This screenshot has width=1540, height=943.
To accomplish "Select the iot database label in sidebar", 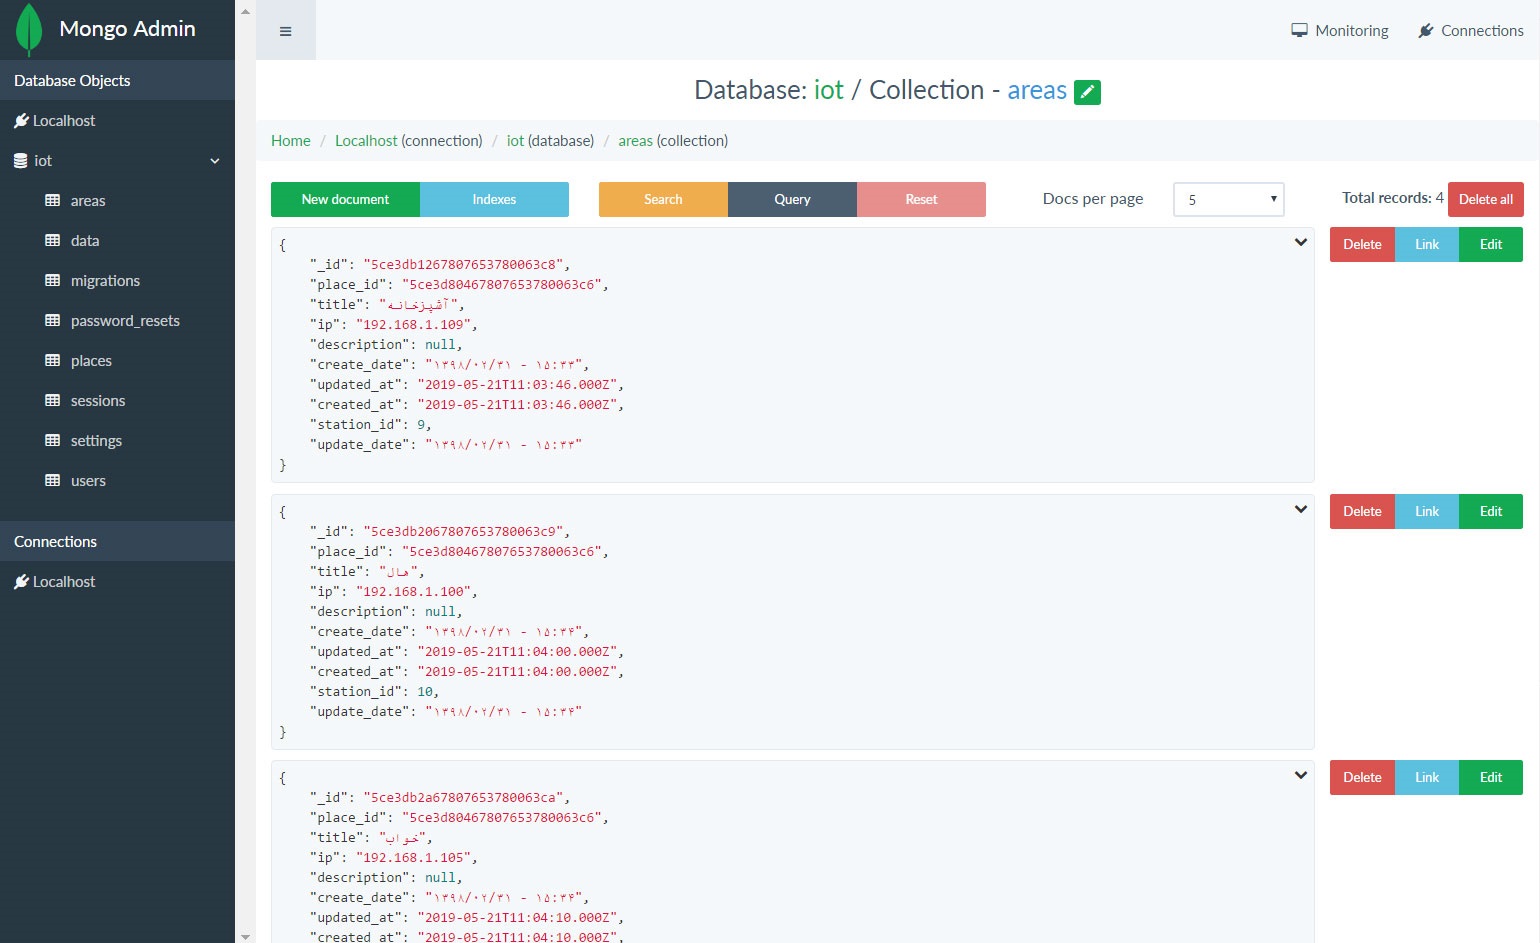I will point(43,161).
